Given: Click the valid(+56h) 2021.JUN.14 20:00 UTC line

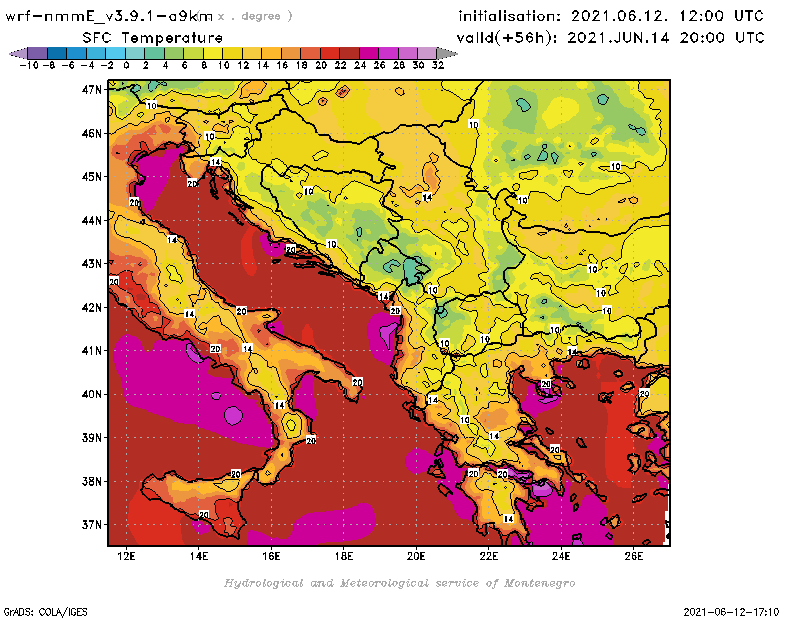Looking at the screenshot, I should [611, 37].
